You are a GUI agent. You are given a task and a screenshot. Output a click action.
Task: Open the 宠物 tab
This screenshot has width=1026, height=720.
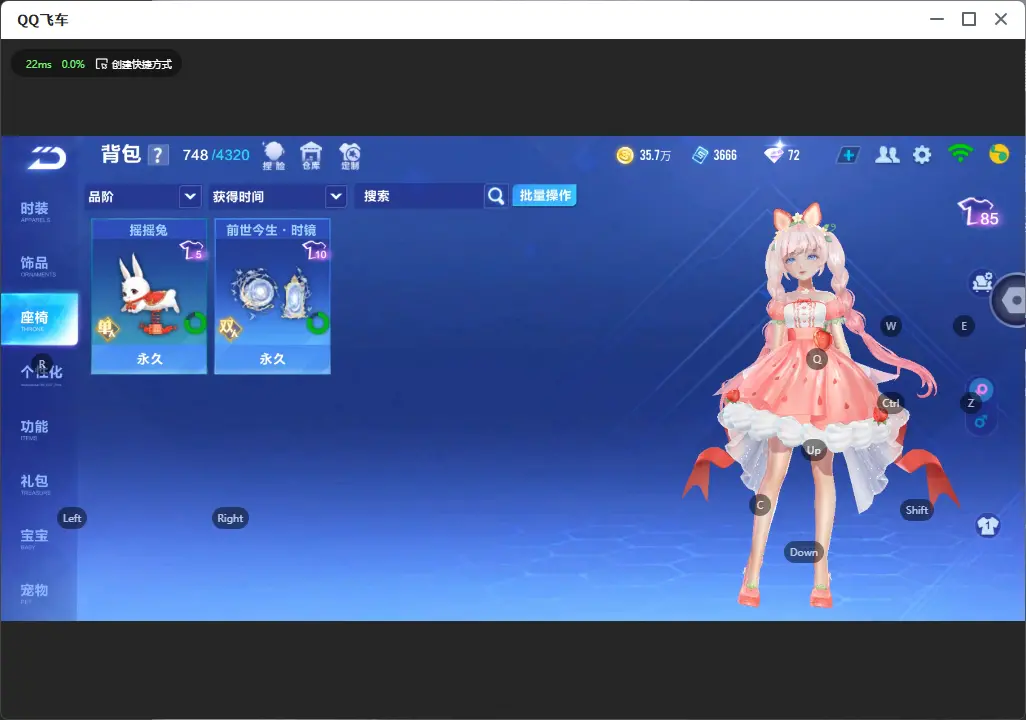pyautogui.click(x=35, y=592)
